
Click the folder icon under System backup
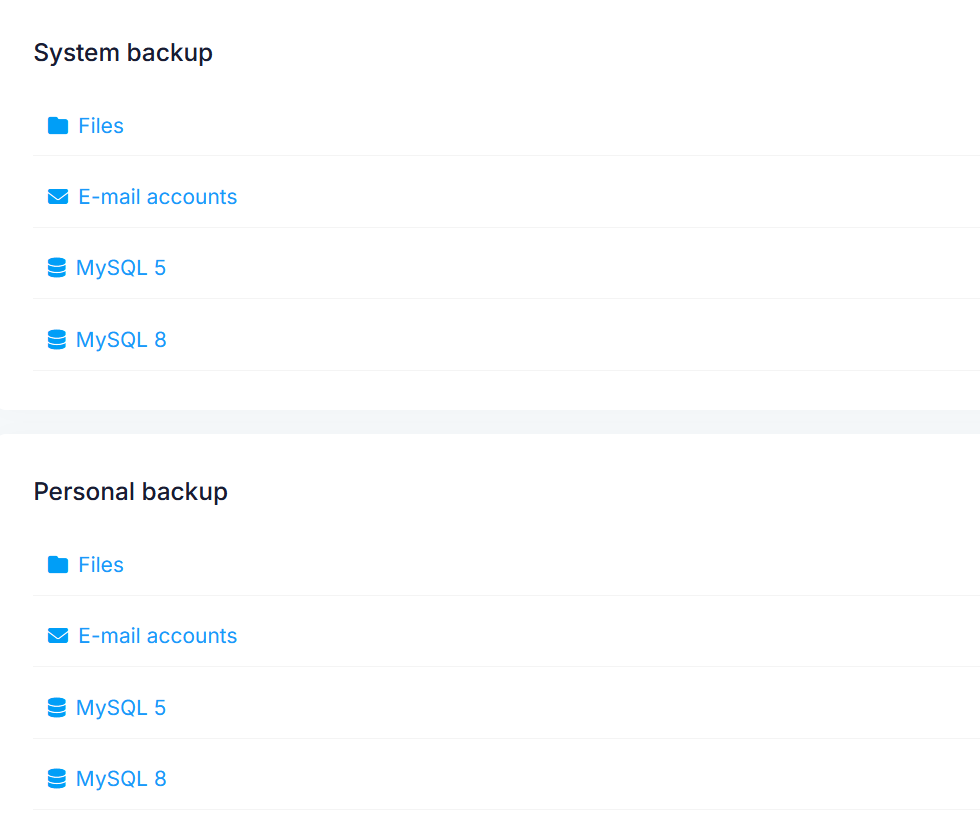[x=58, y=125]
